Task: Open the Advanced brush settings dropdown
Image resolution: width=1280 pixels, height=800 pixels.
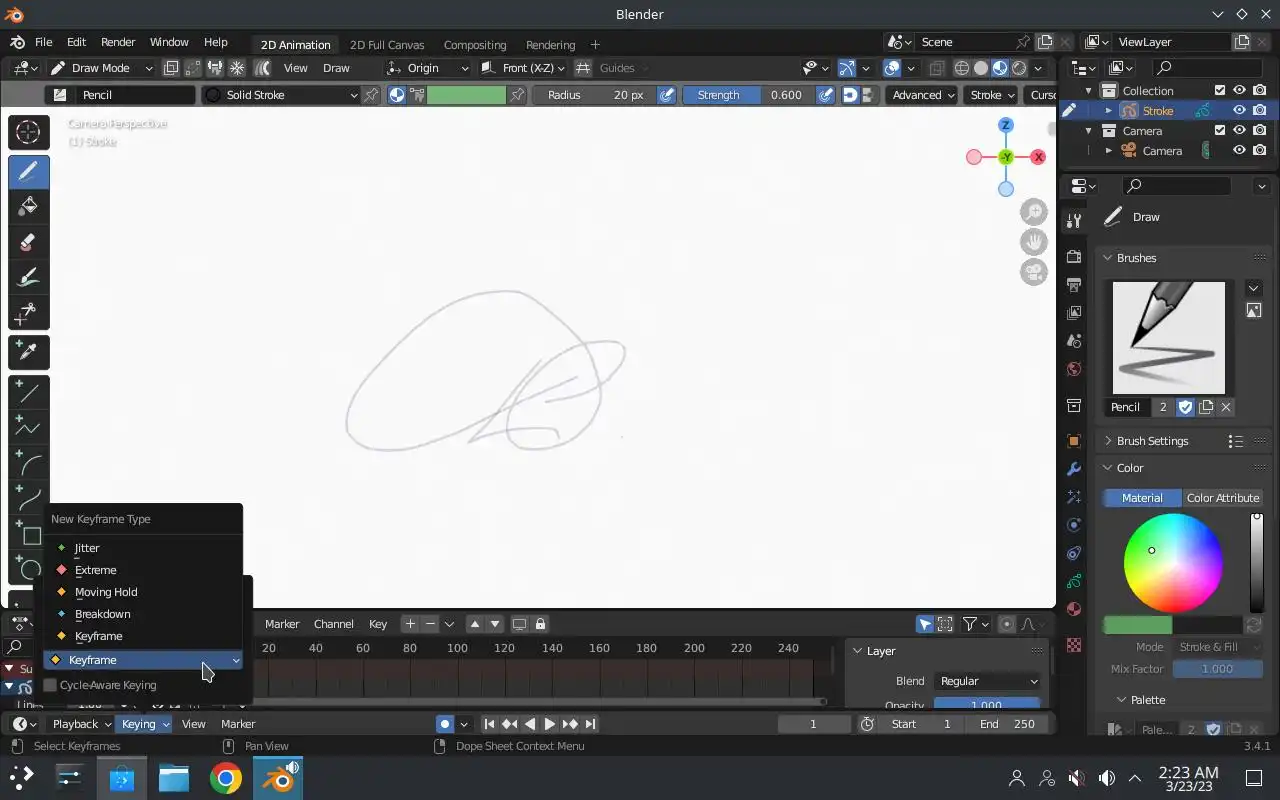Action: pyautogui.click(x=923, y=95)
